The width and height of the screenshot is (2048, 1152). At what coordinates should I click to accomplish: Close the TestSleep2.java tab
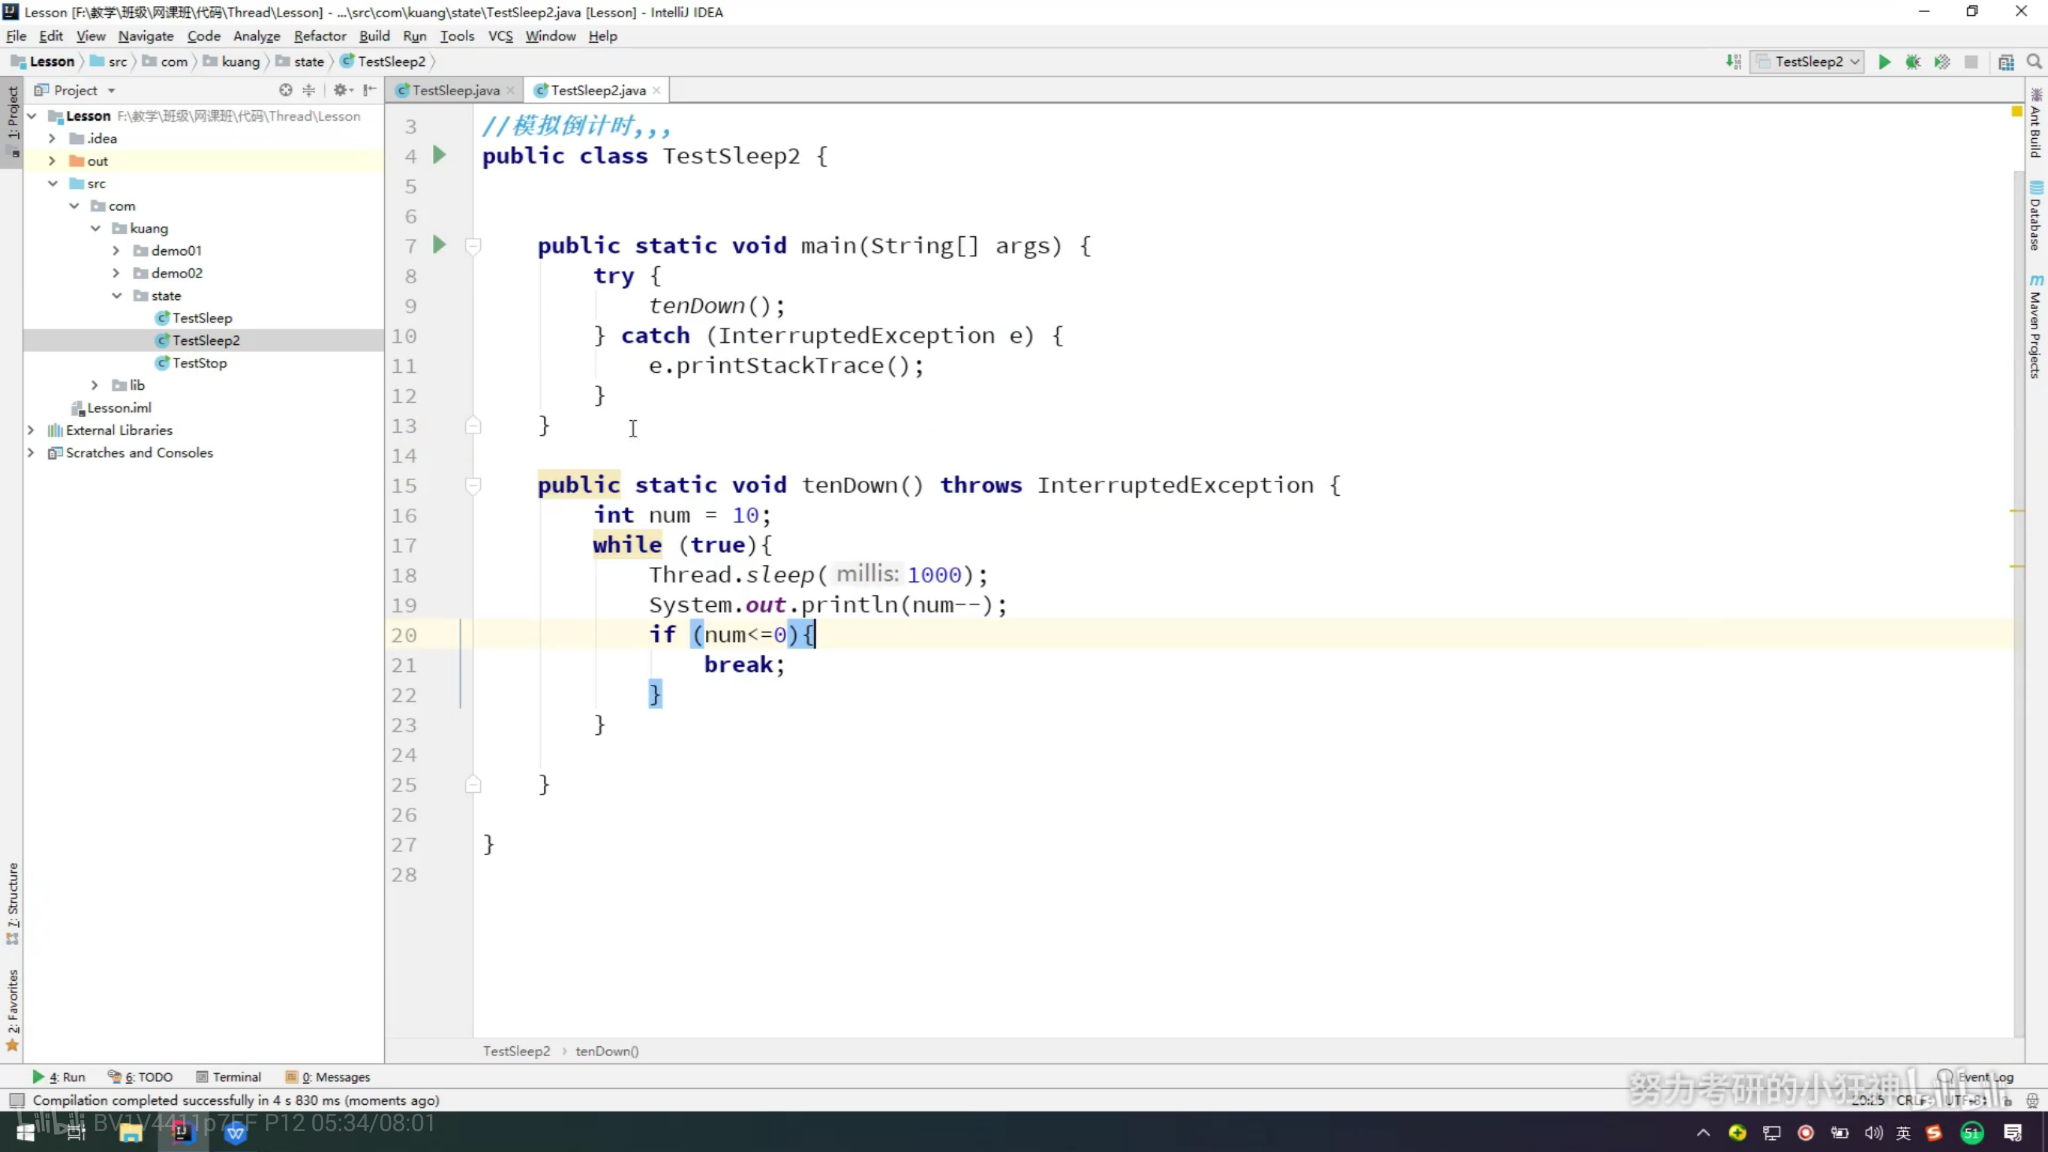[x=657, y=91]
